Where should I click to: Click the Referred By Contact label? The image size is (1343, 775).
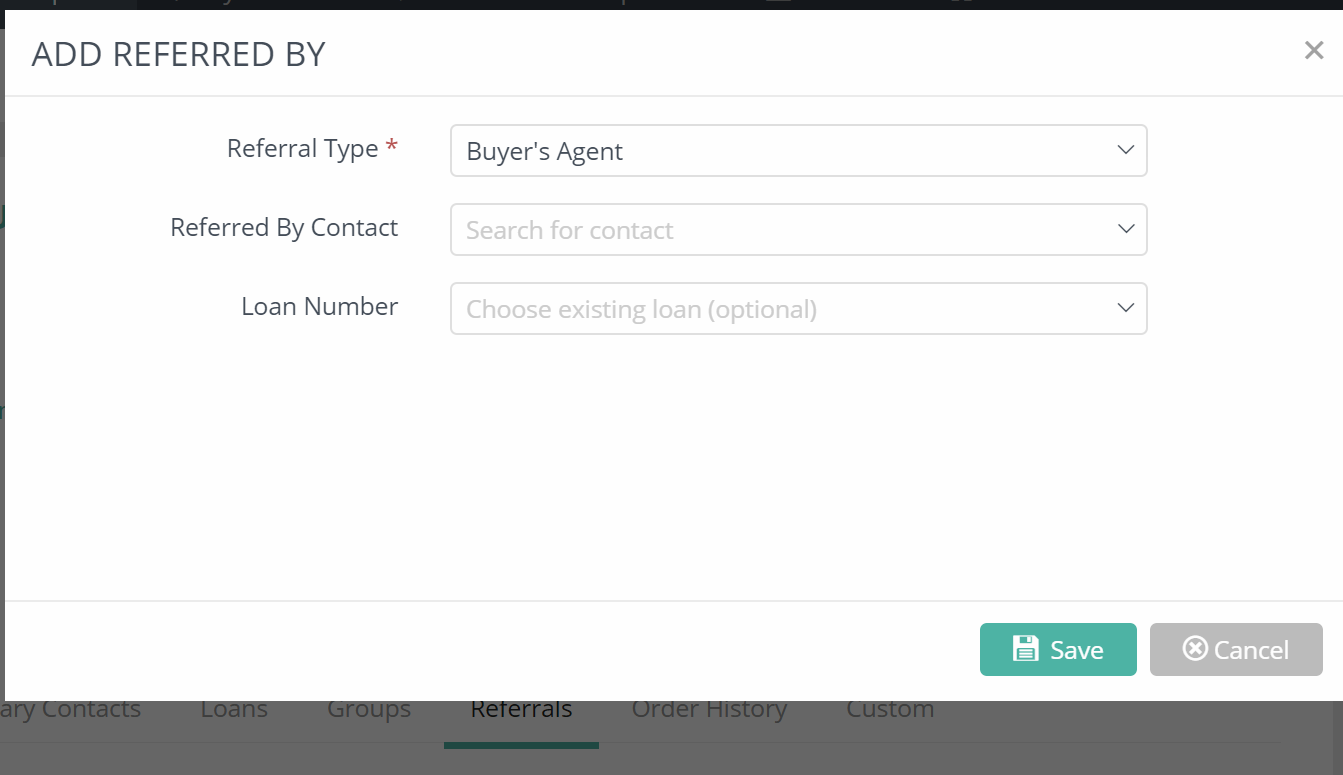[x=284, y=227]
